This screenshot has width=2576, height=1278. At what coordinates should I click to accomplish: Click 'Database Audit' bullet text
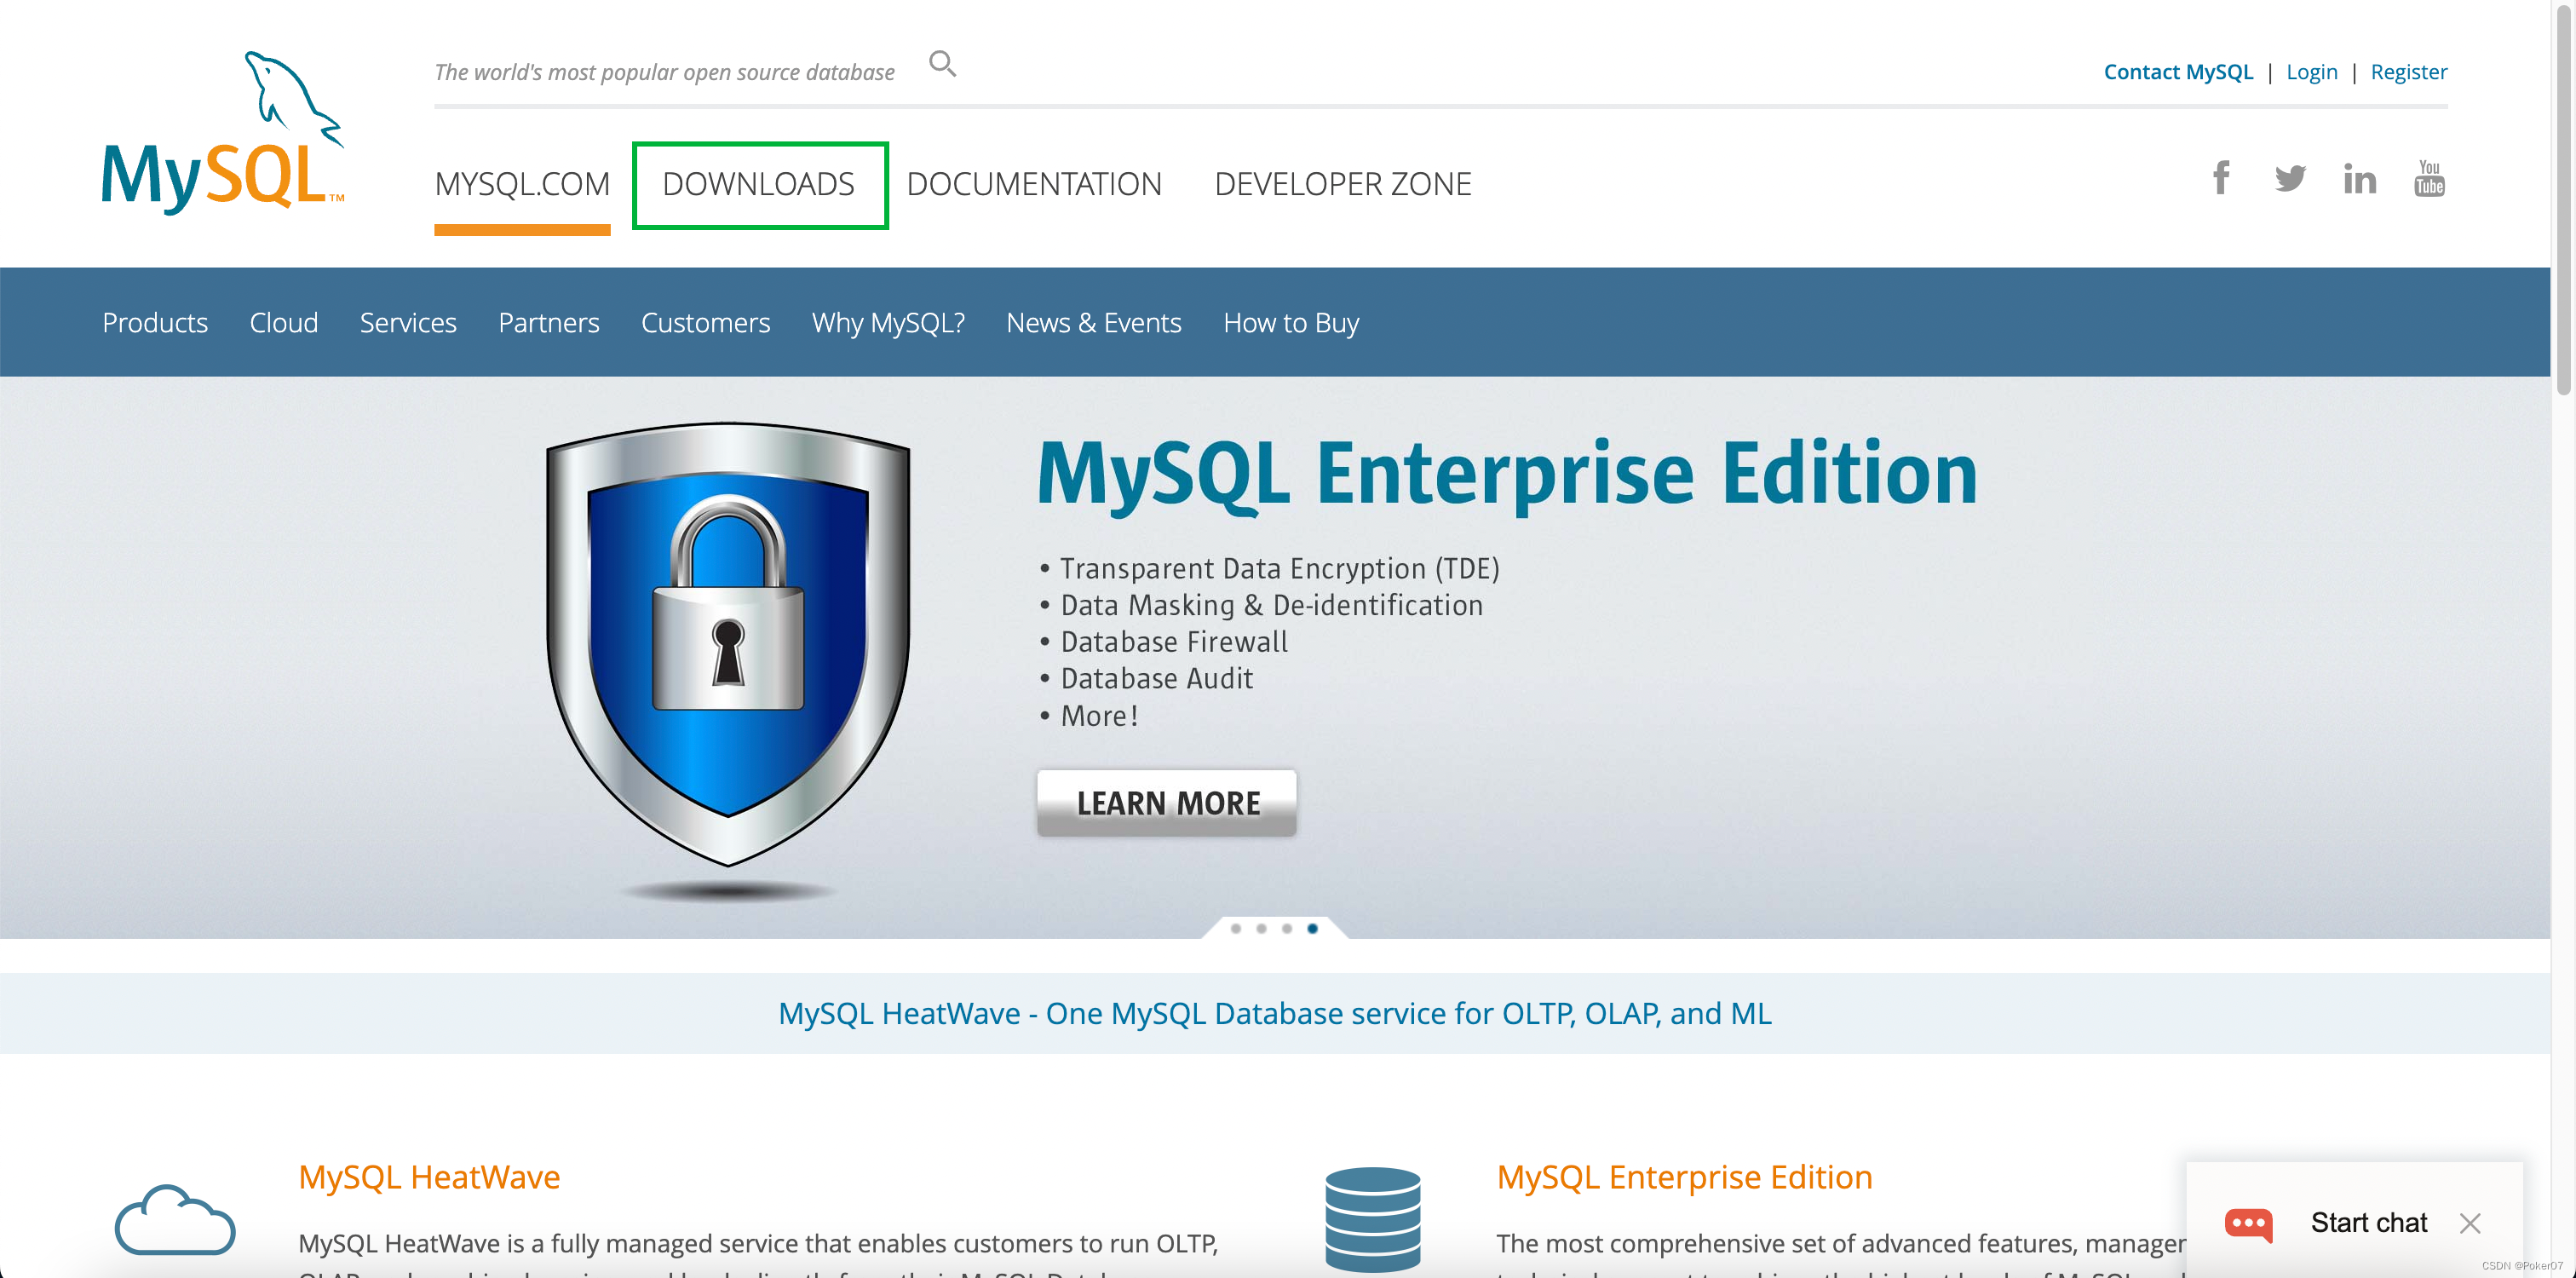(1156, 678)
